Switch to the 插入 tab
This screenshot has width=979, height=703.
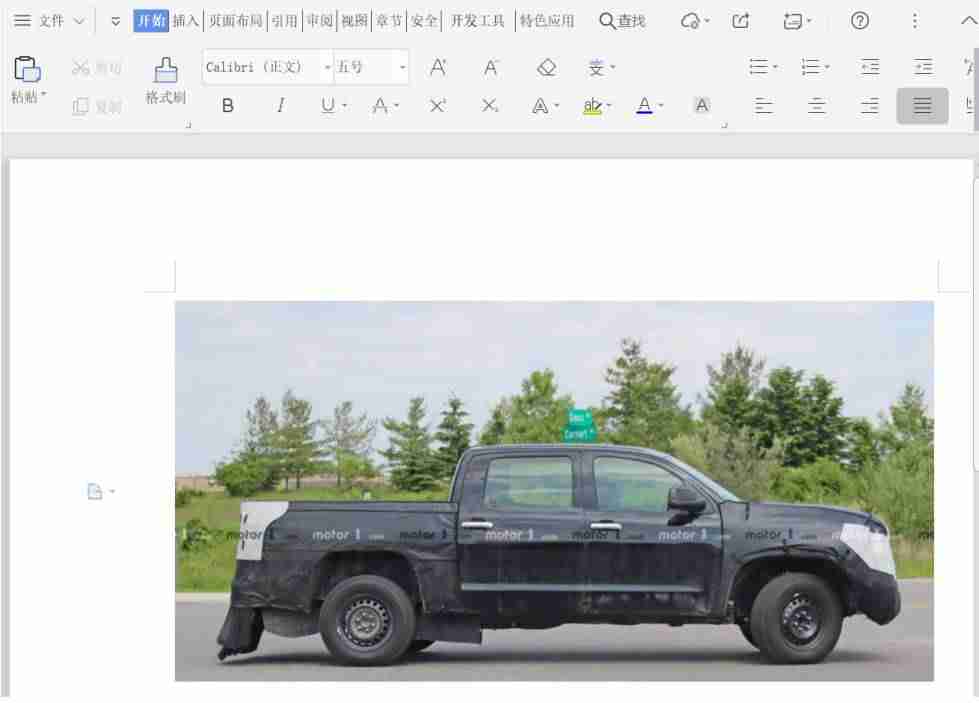click(186, 21)
